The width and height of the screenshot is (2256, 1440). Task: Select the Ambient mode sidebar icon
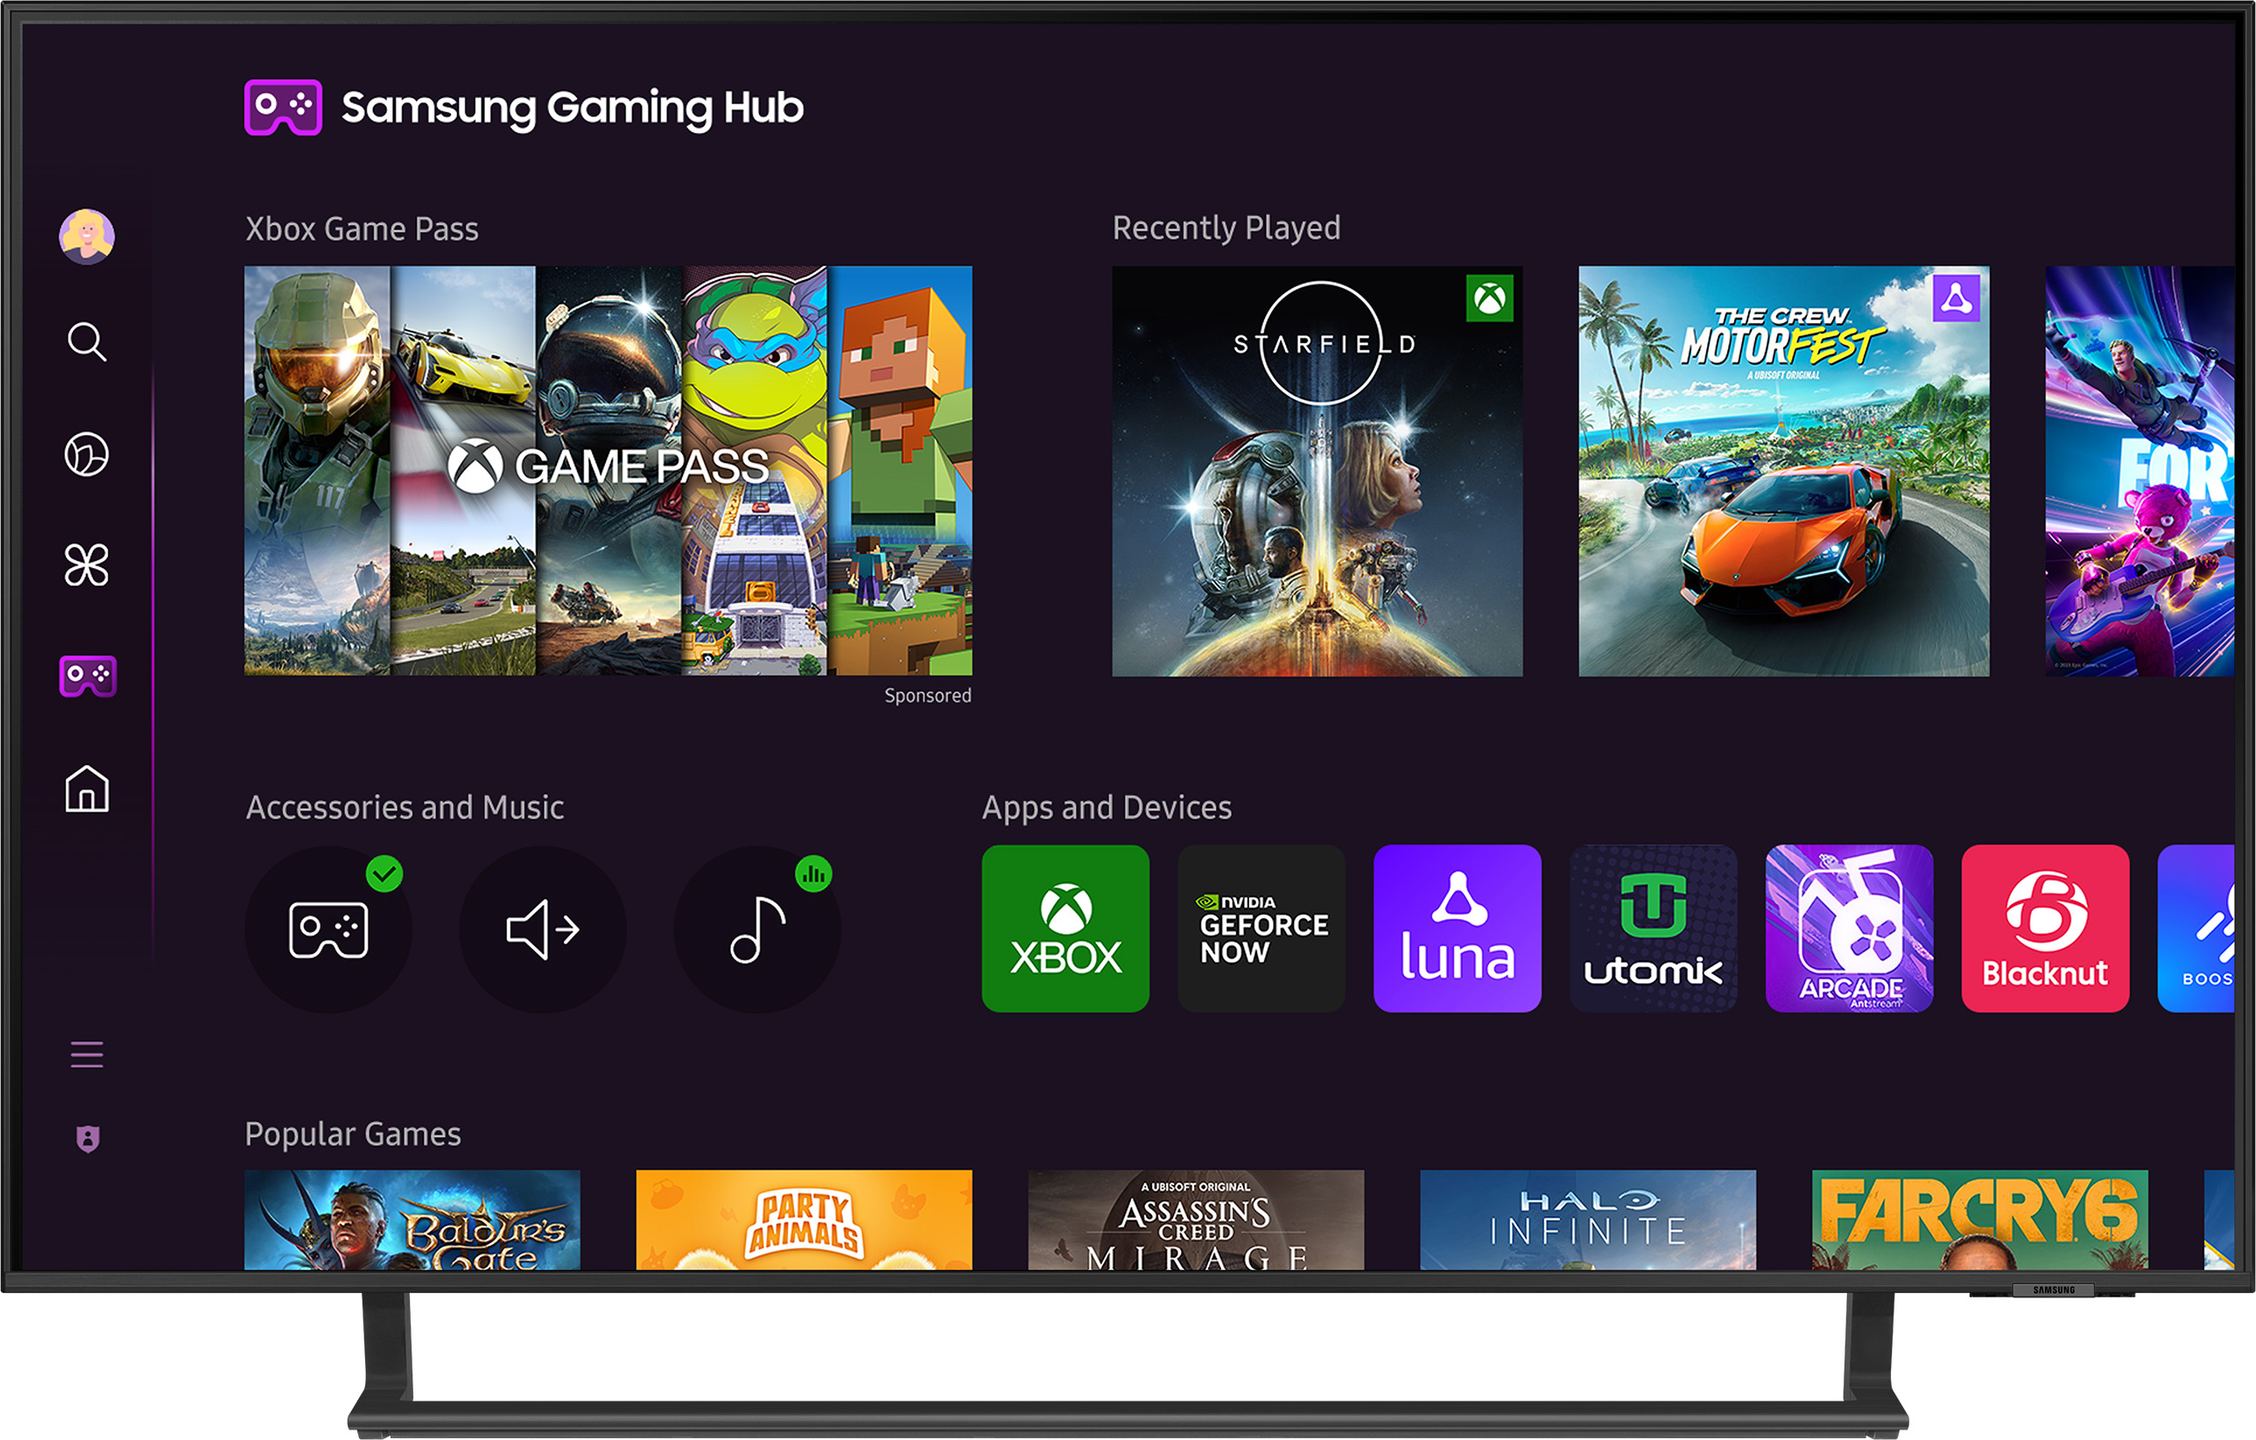pyautogui.click(x=87, y=454)
